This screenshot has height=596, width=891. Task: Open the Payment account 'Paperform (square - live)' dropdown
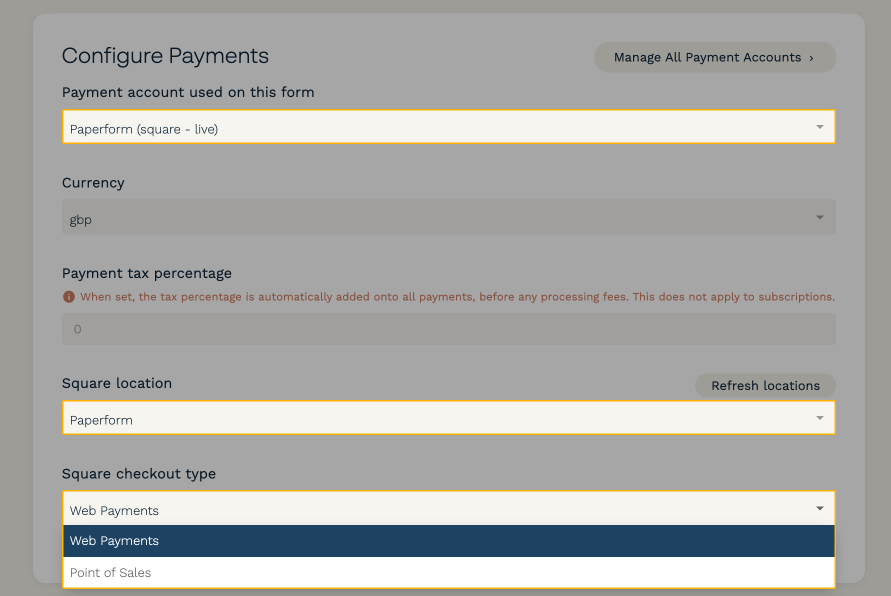[x=440, y=128]
